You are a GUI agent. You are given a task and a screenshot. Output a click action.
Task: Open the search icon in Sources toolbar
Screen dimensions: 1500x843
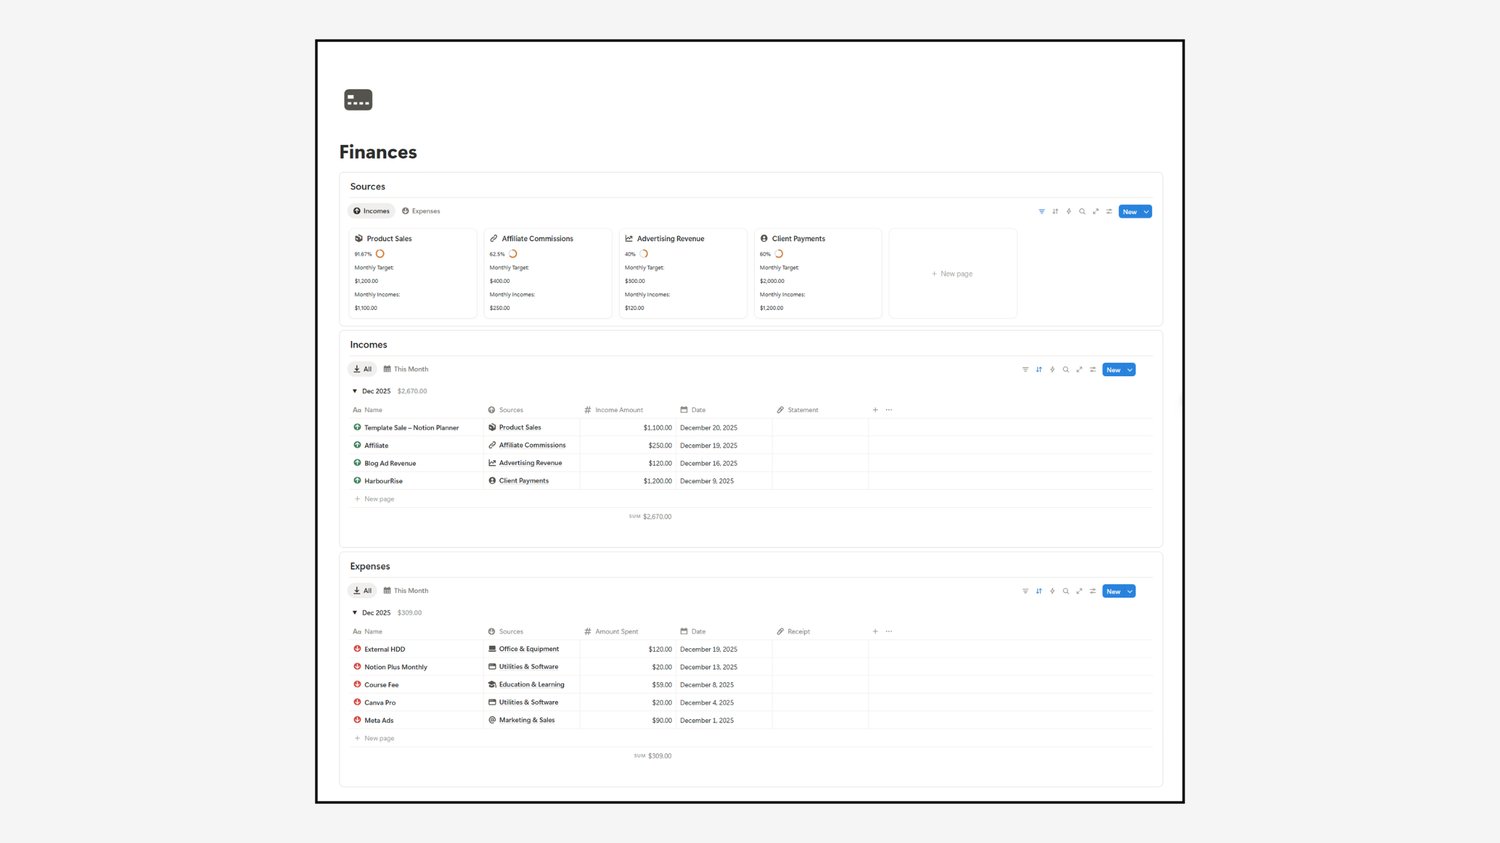click(x=1082, y=212)
